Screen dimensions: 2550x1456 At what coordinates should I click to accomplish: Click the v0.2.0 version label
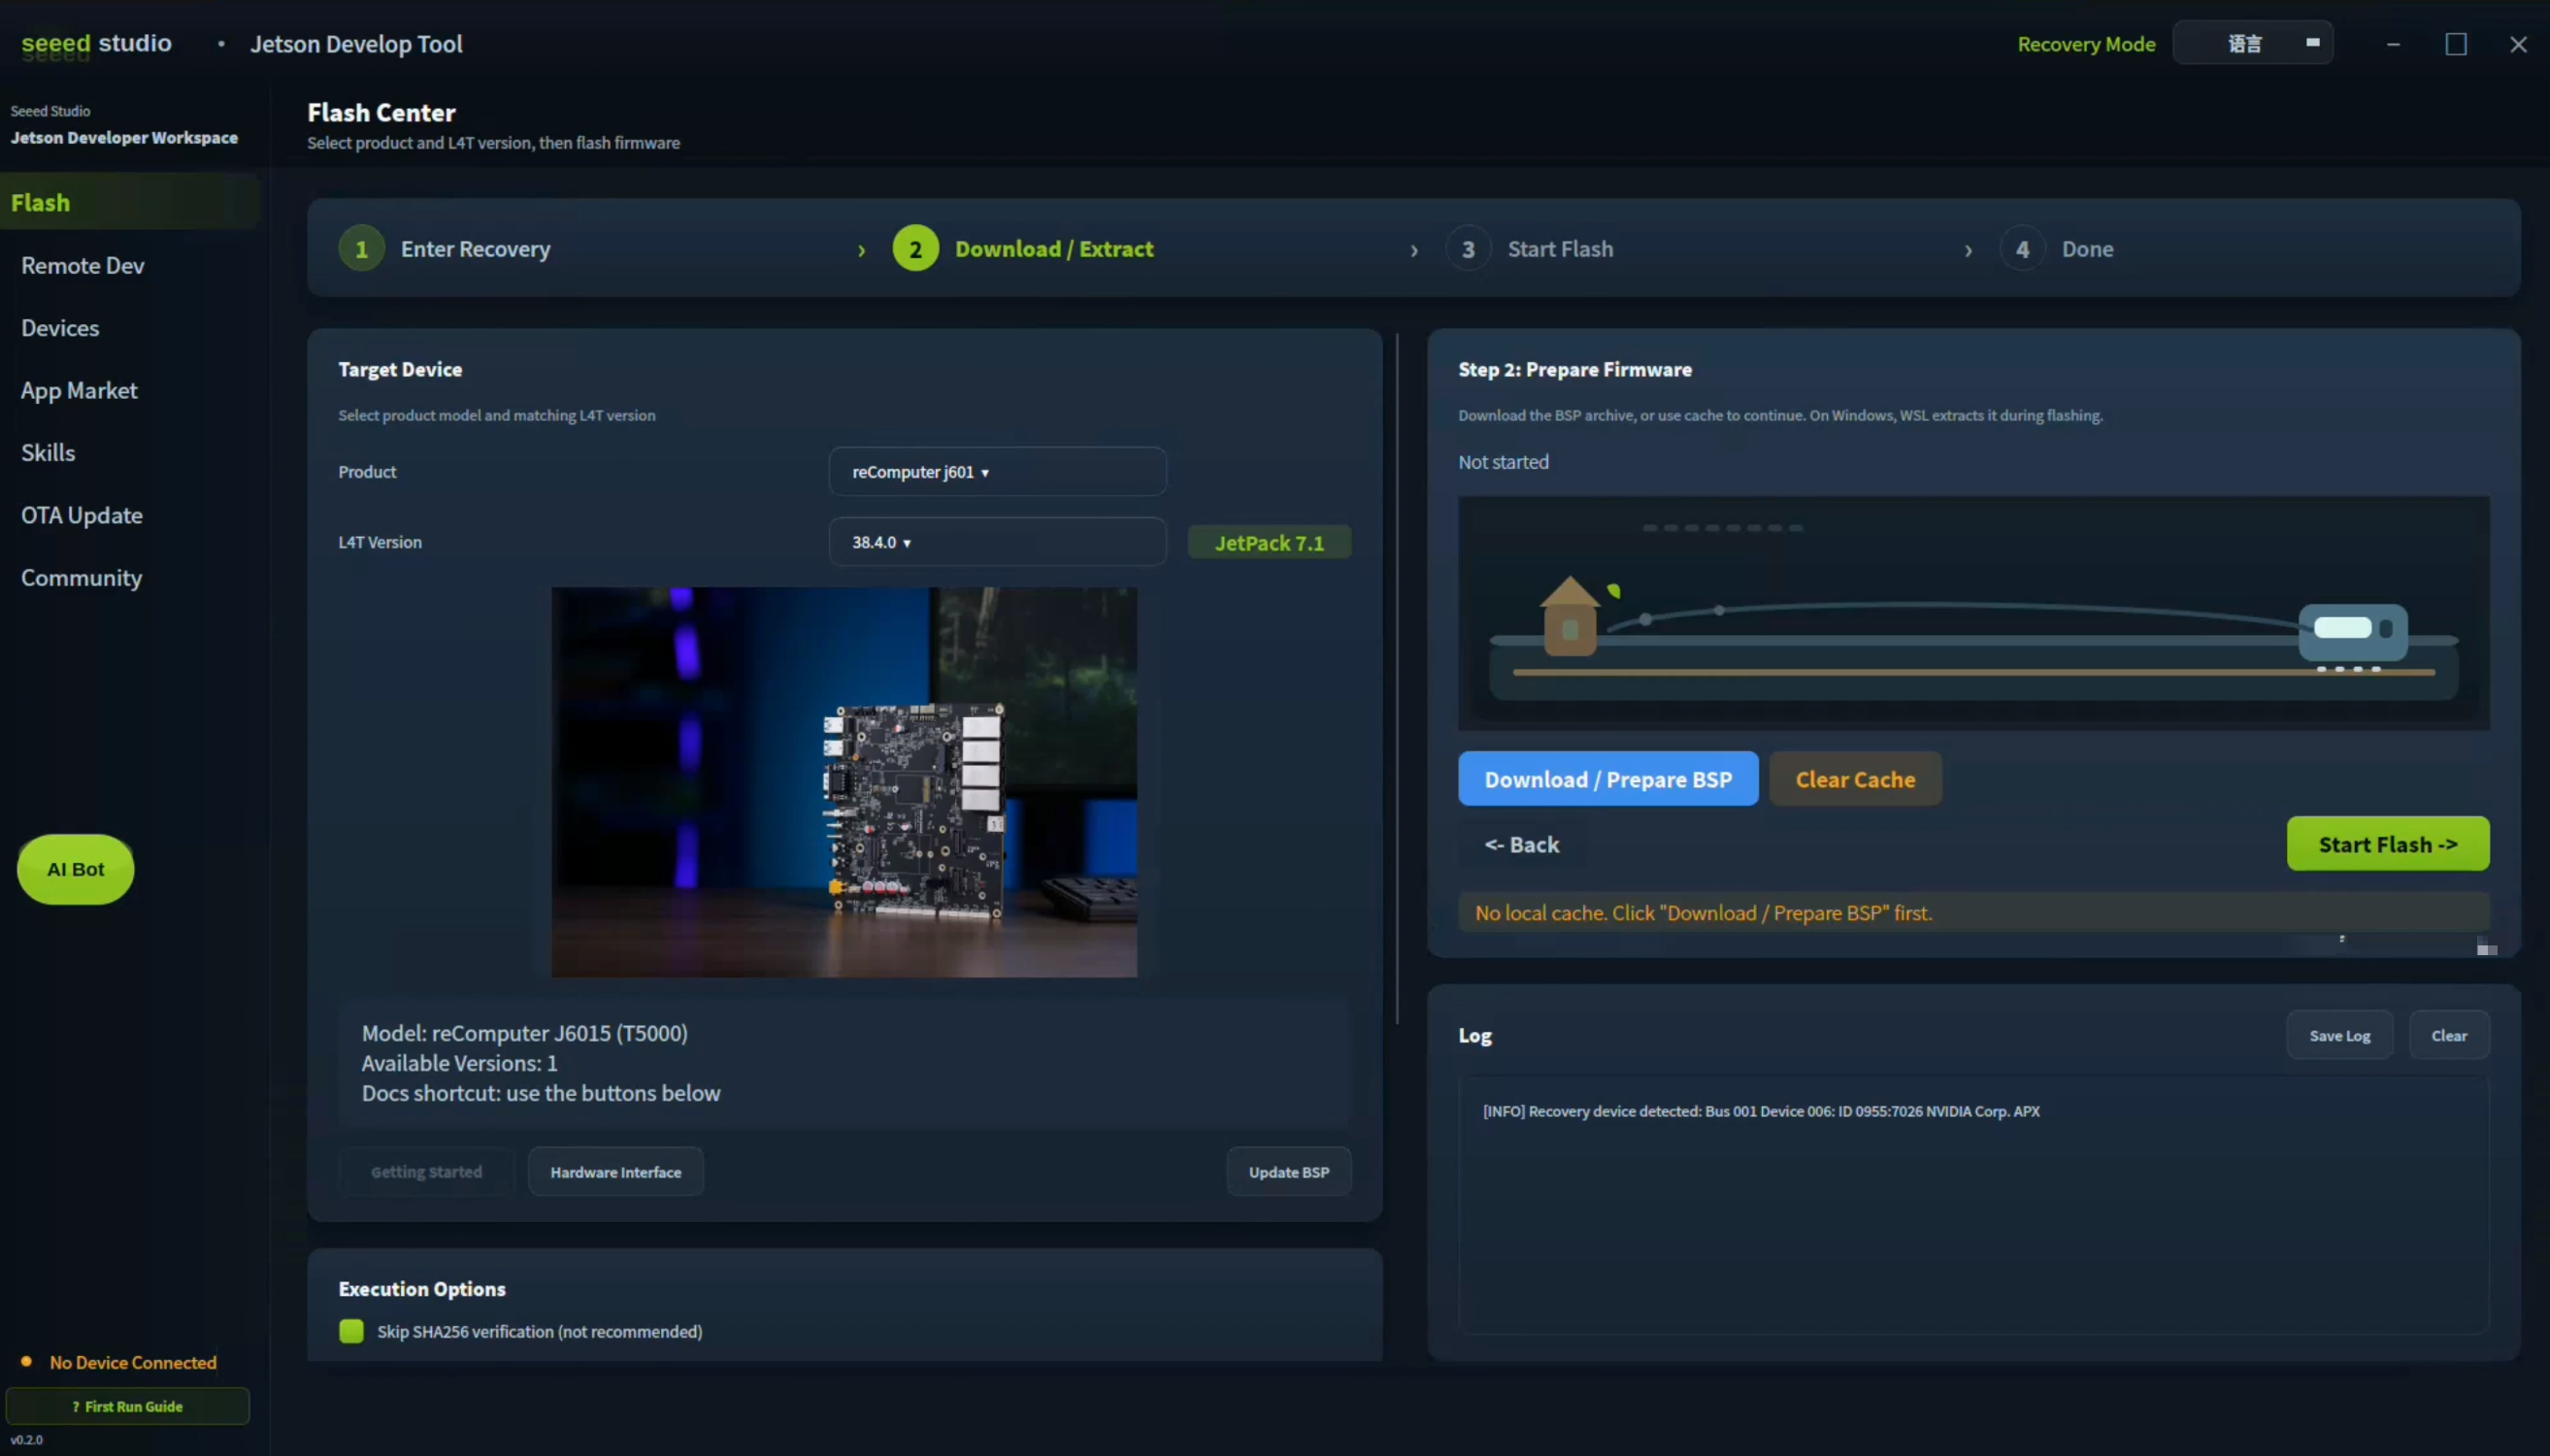[27, 1440]
